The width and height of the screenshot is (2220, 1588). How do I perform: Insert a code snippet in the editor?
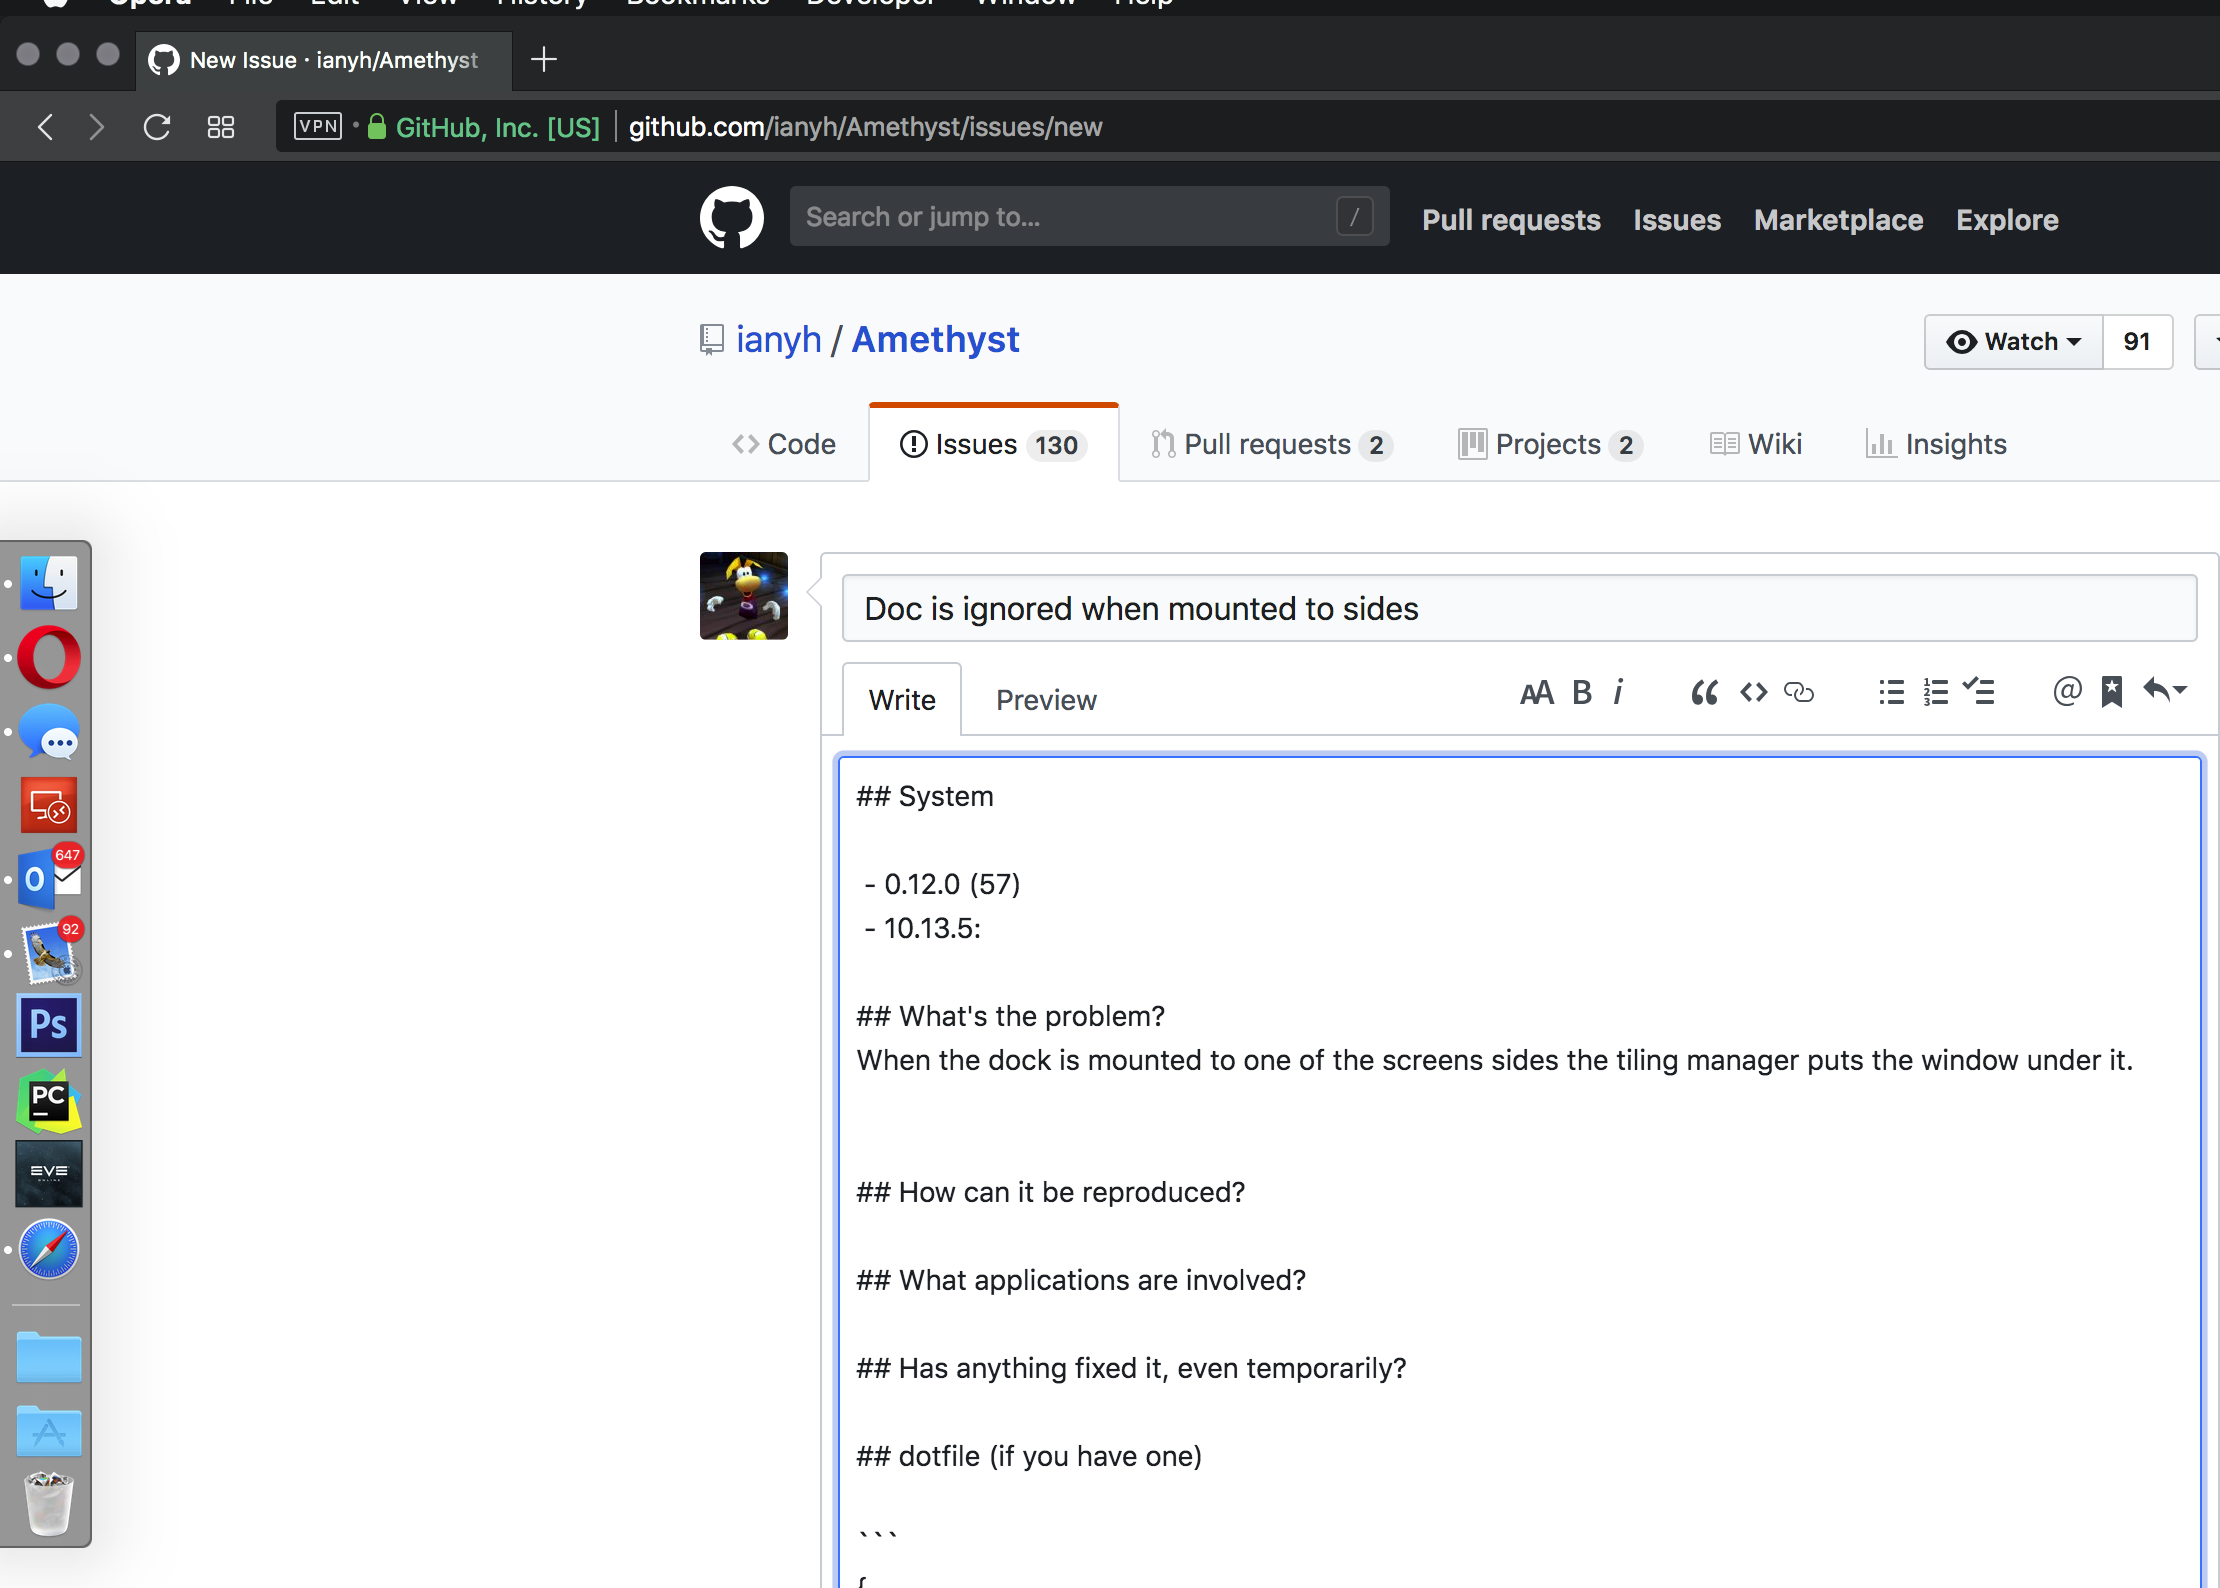[1752, 691]
